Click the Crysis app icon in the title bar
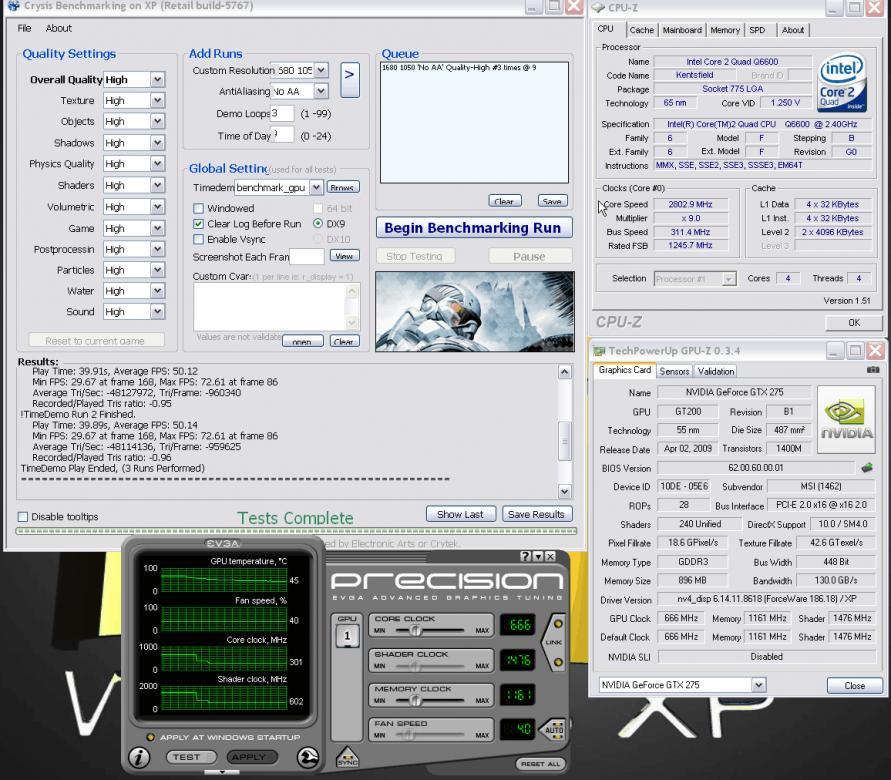891x780 pixels. 14,6
